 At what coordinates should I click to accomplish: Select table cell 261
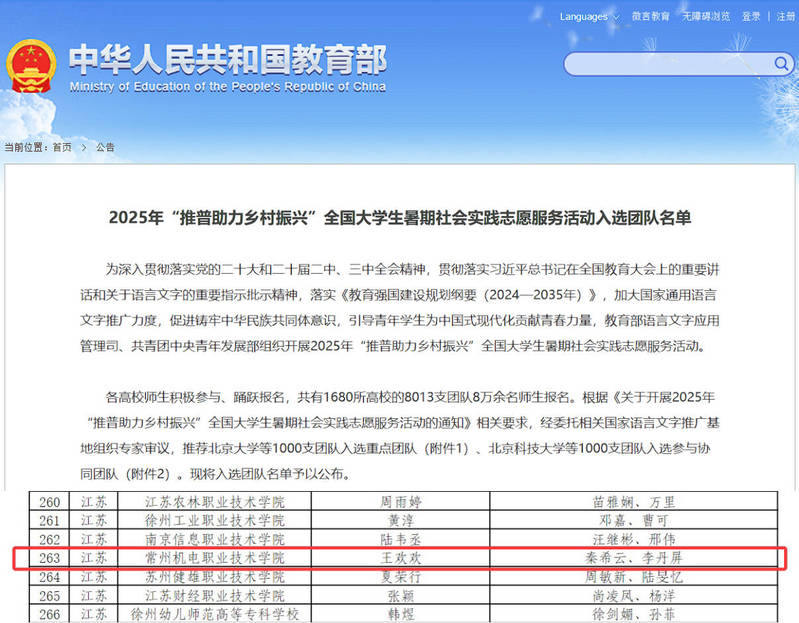point(49,521)
